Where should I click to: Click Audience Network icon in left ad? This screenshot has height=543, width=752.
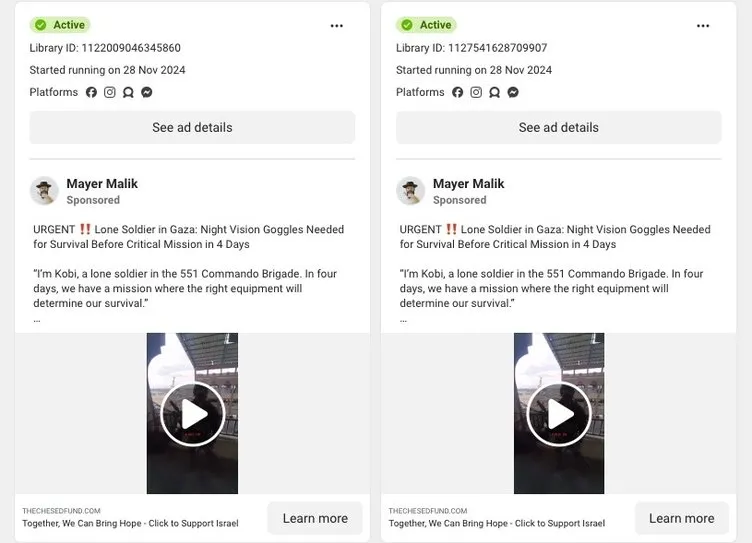[x=128, y=92]
